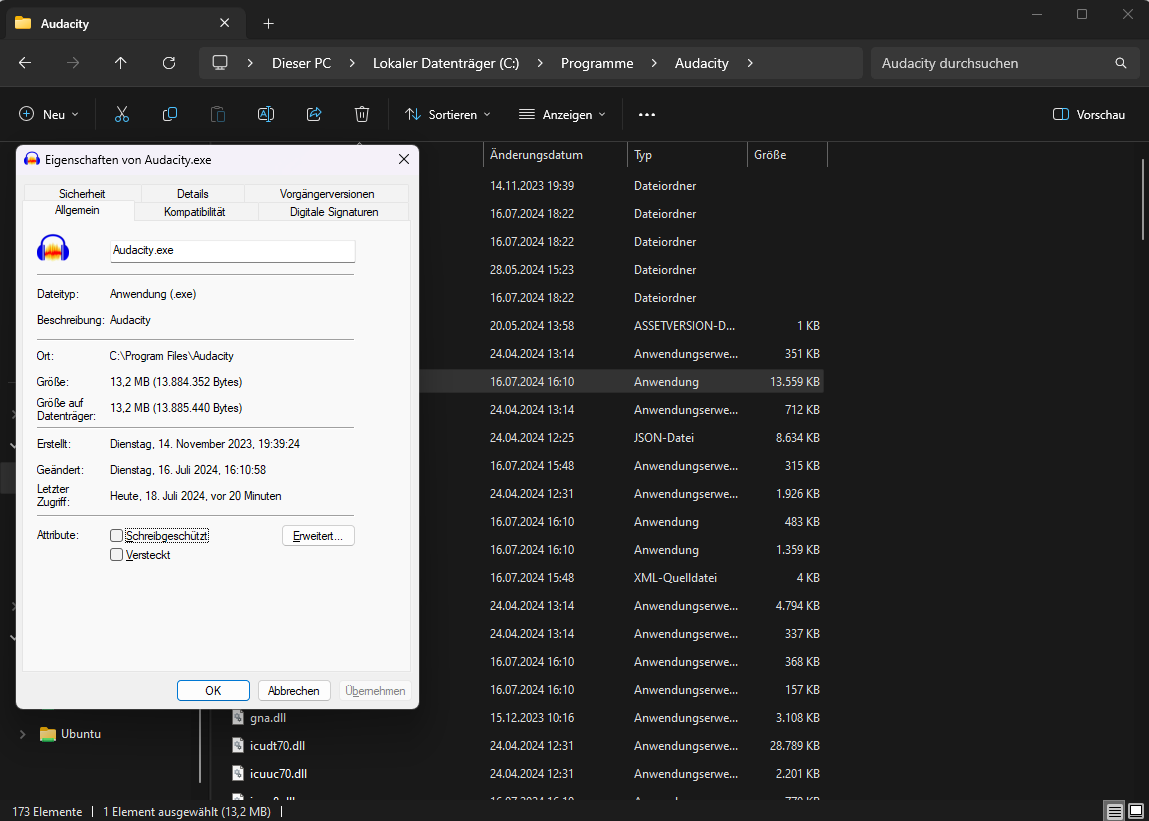Enable the Schreibgeschützt checkbox
The height and width of the screenshot is (821, 1149).
(x=117, y=536)
